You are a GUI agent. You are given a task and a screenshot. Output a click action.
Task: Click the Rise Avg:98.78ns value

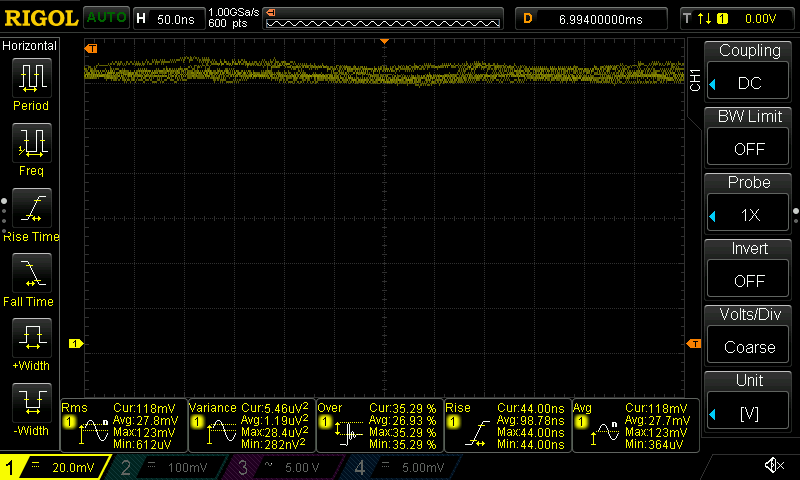coord(531,420)
